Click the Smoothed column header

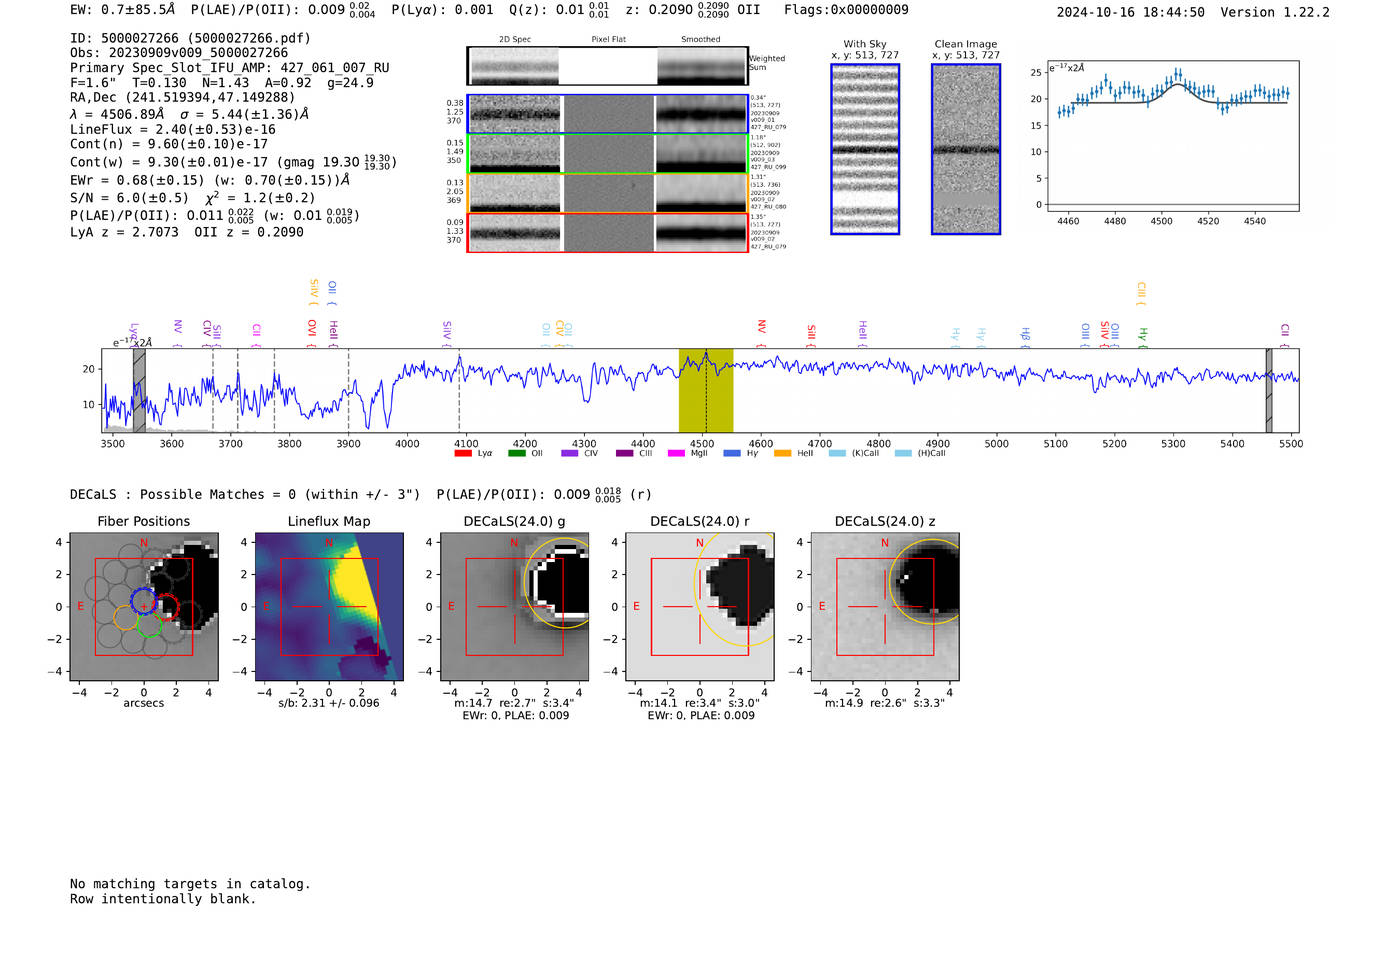[701, 39]
